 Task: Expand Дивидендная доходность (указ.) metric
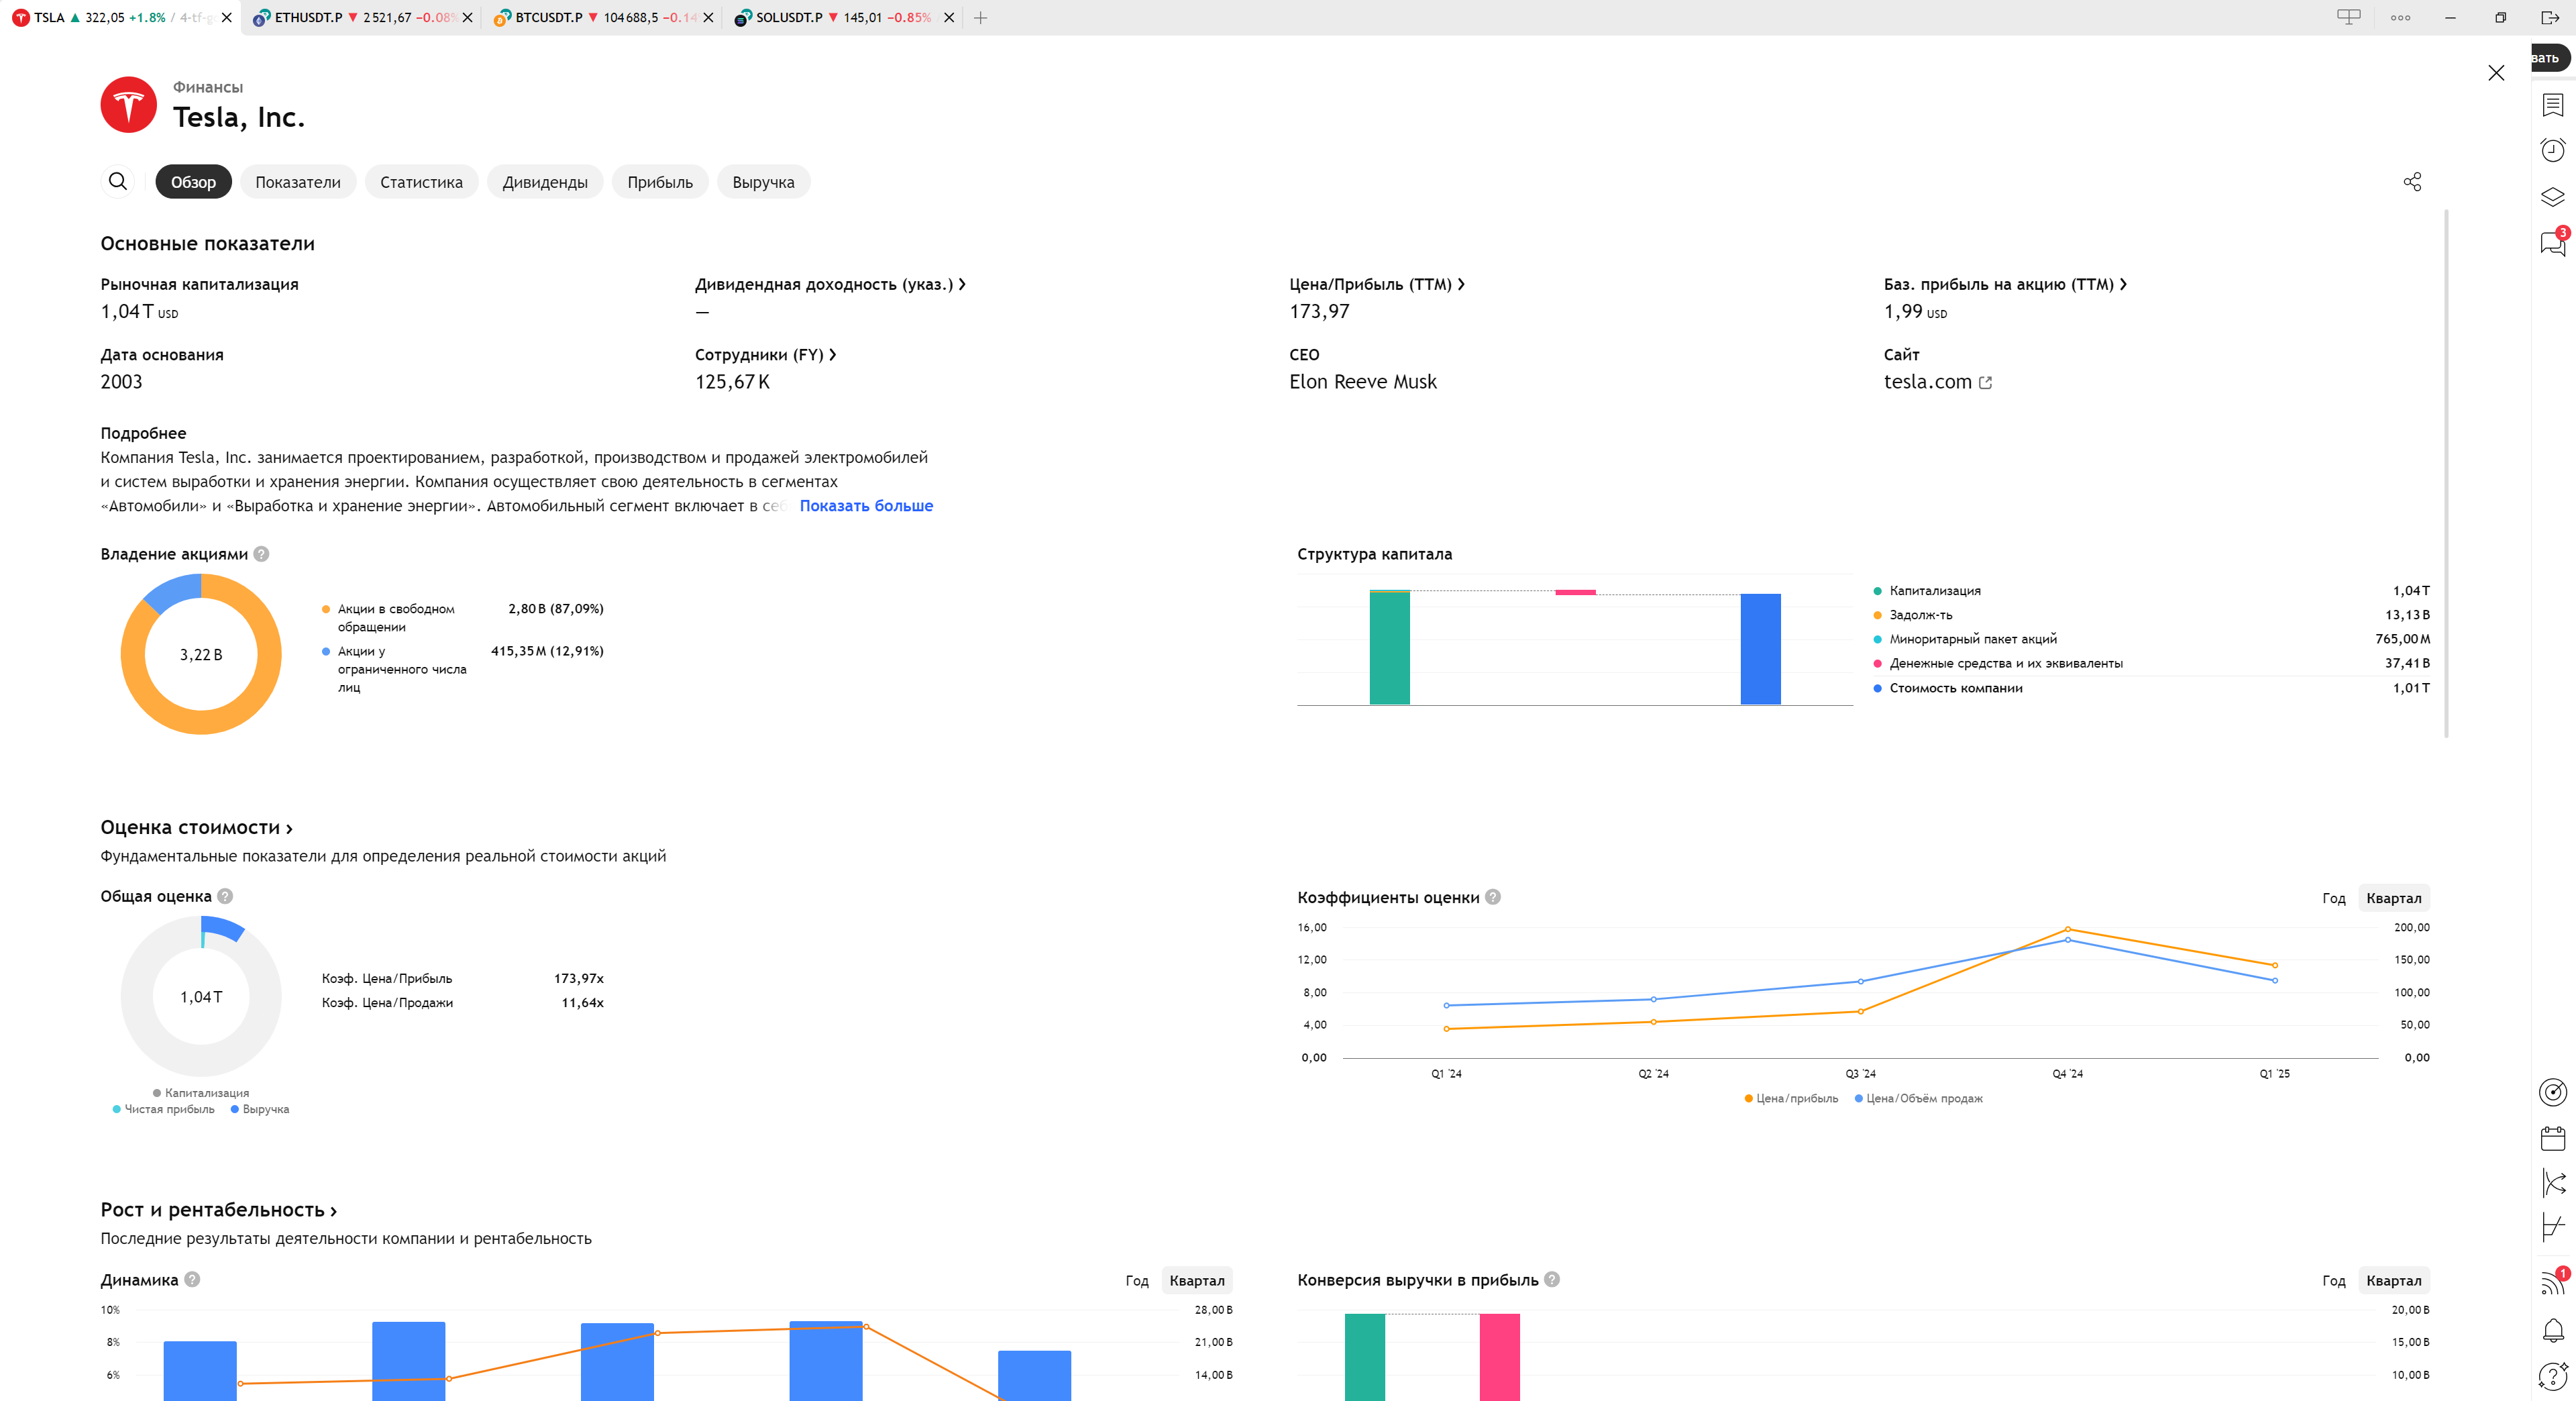[x=830, y=284]
